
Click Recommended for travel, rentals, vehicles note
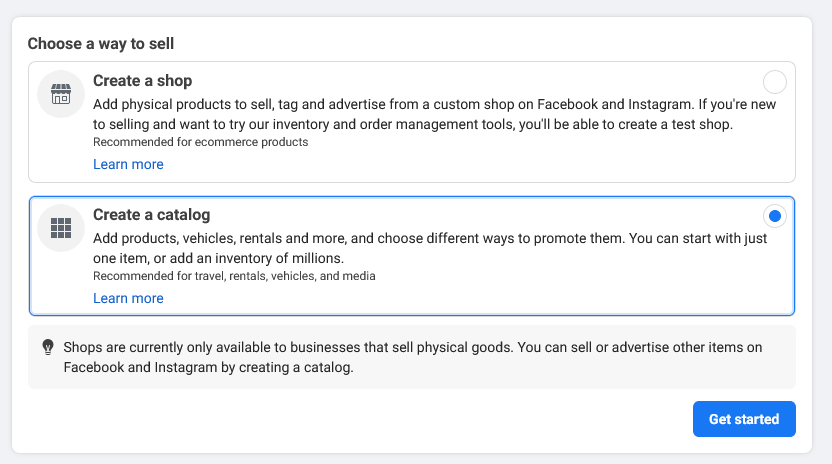tap(234, 276)
